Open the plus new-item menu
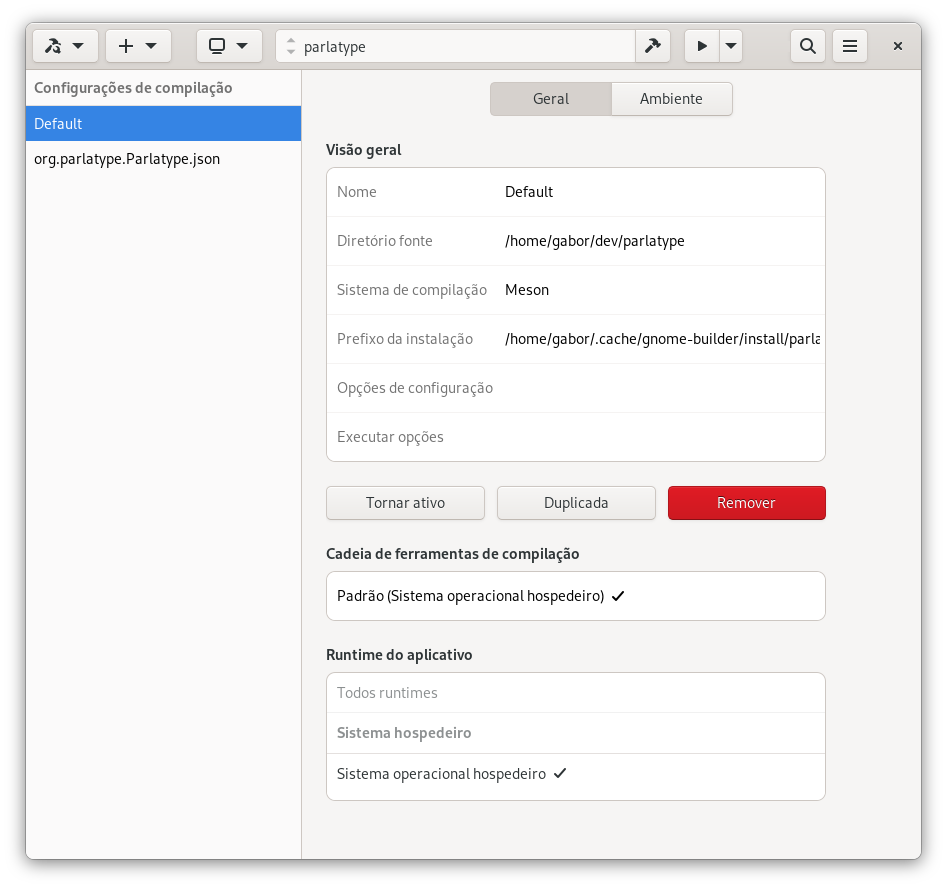Screen dimensions: 947x888 pos(138,46)
